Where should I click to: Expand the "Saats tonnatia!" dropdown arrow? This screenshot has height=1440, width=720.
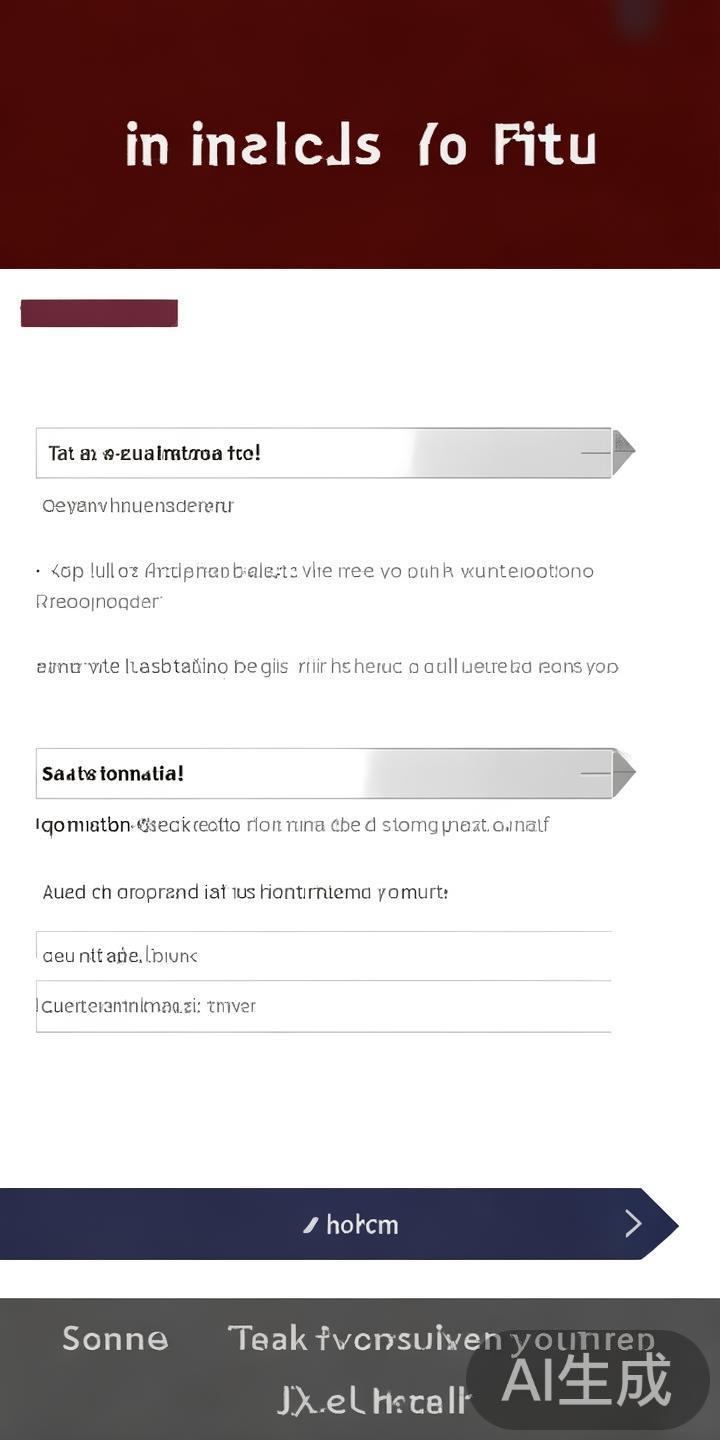coord(623,773)
